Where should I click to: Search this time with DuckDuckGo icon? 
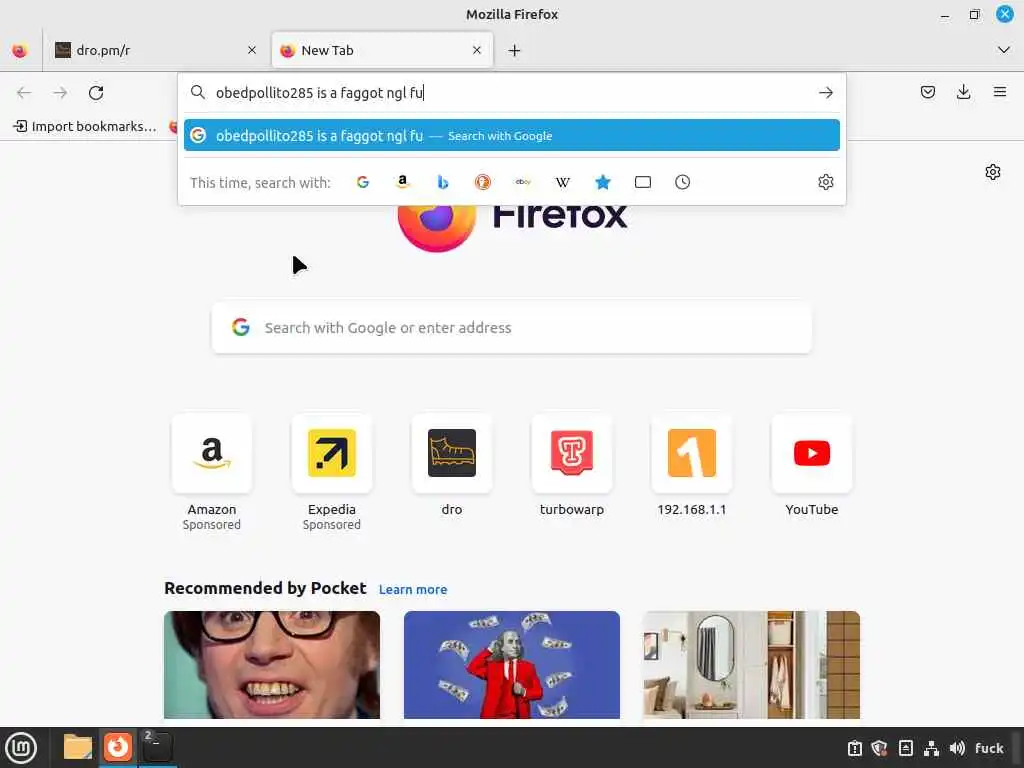point(483,182)
